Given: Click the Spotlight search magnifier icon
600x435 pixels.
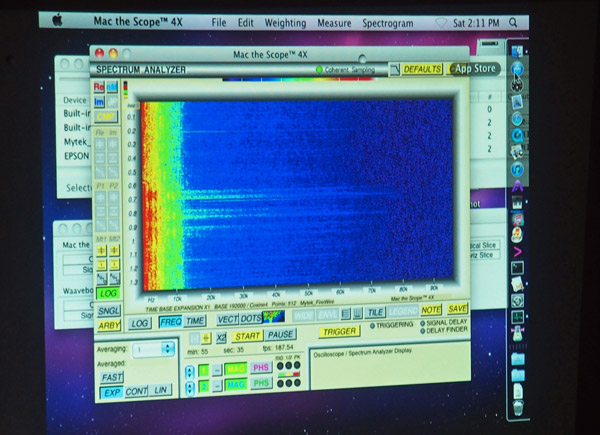Looking at the screenshot, I should pos(513,23).
